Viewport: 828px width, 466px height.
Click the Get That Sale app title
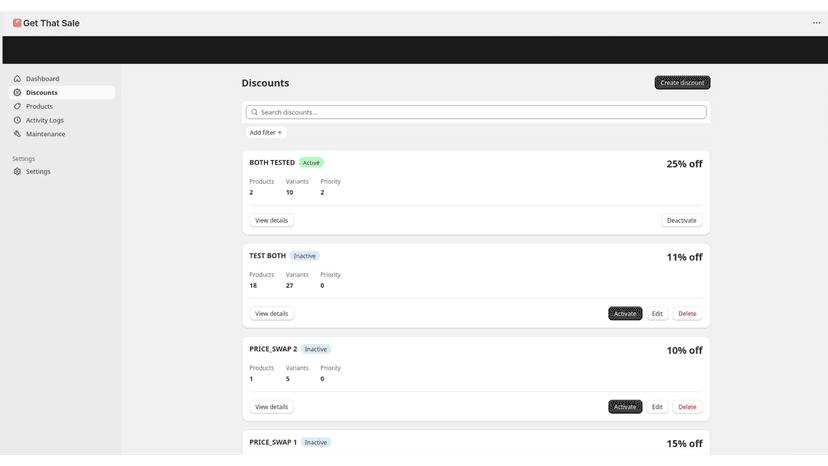51,23
